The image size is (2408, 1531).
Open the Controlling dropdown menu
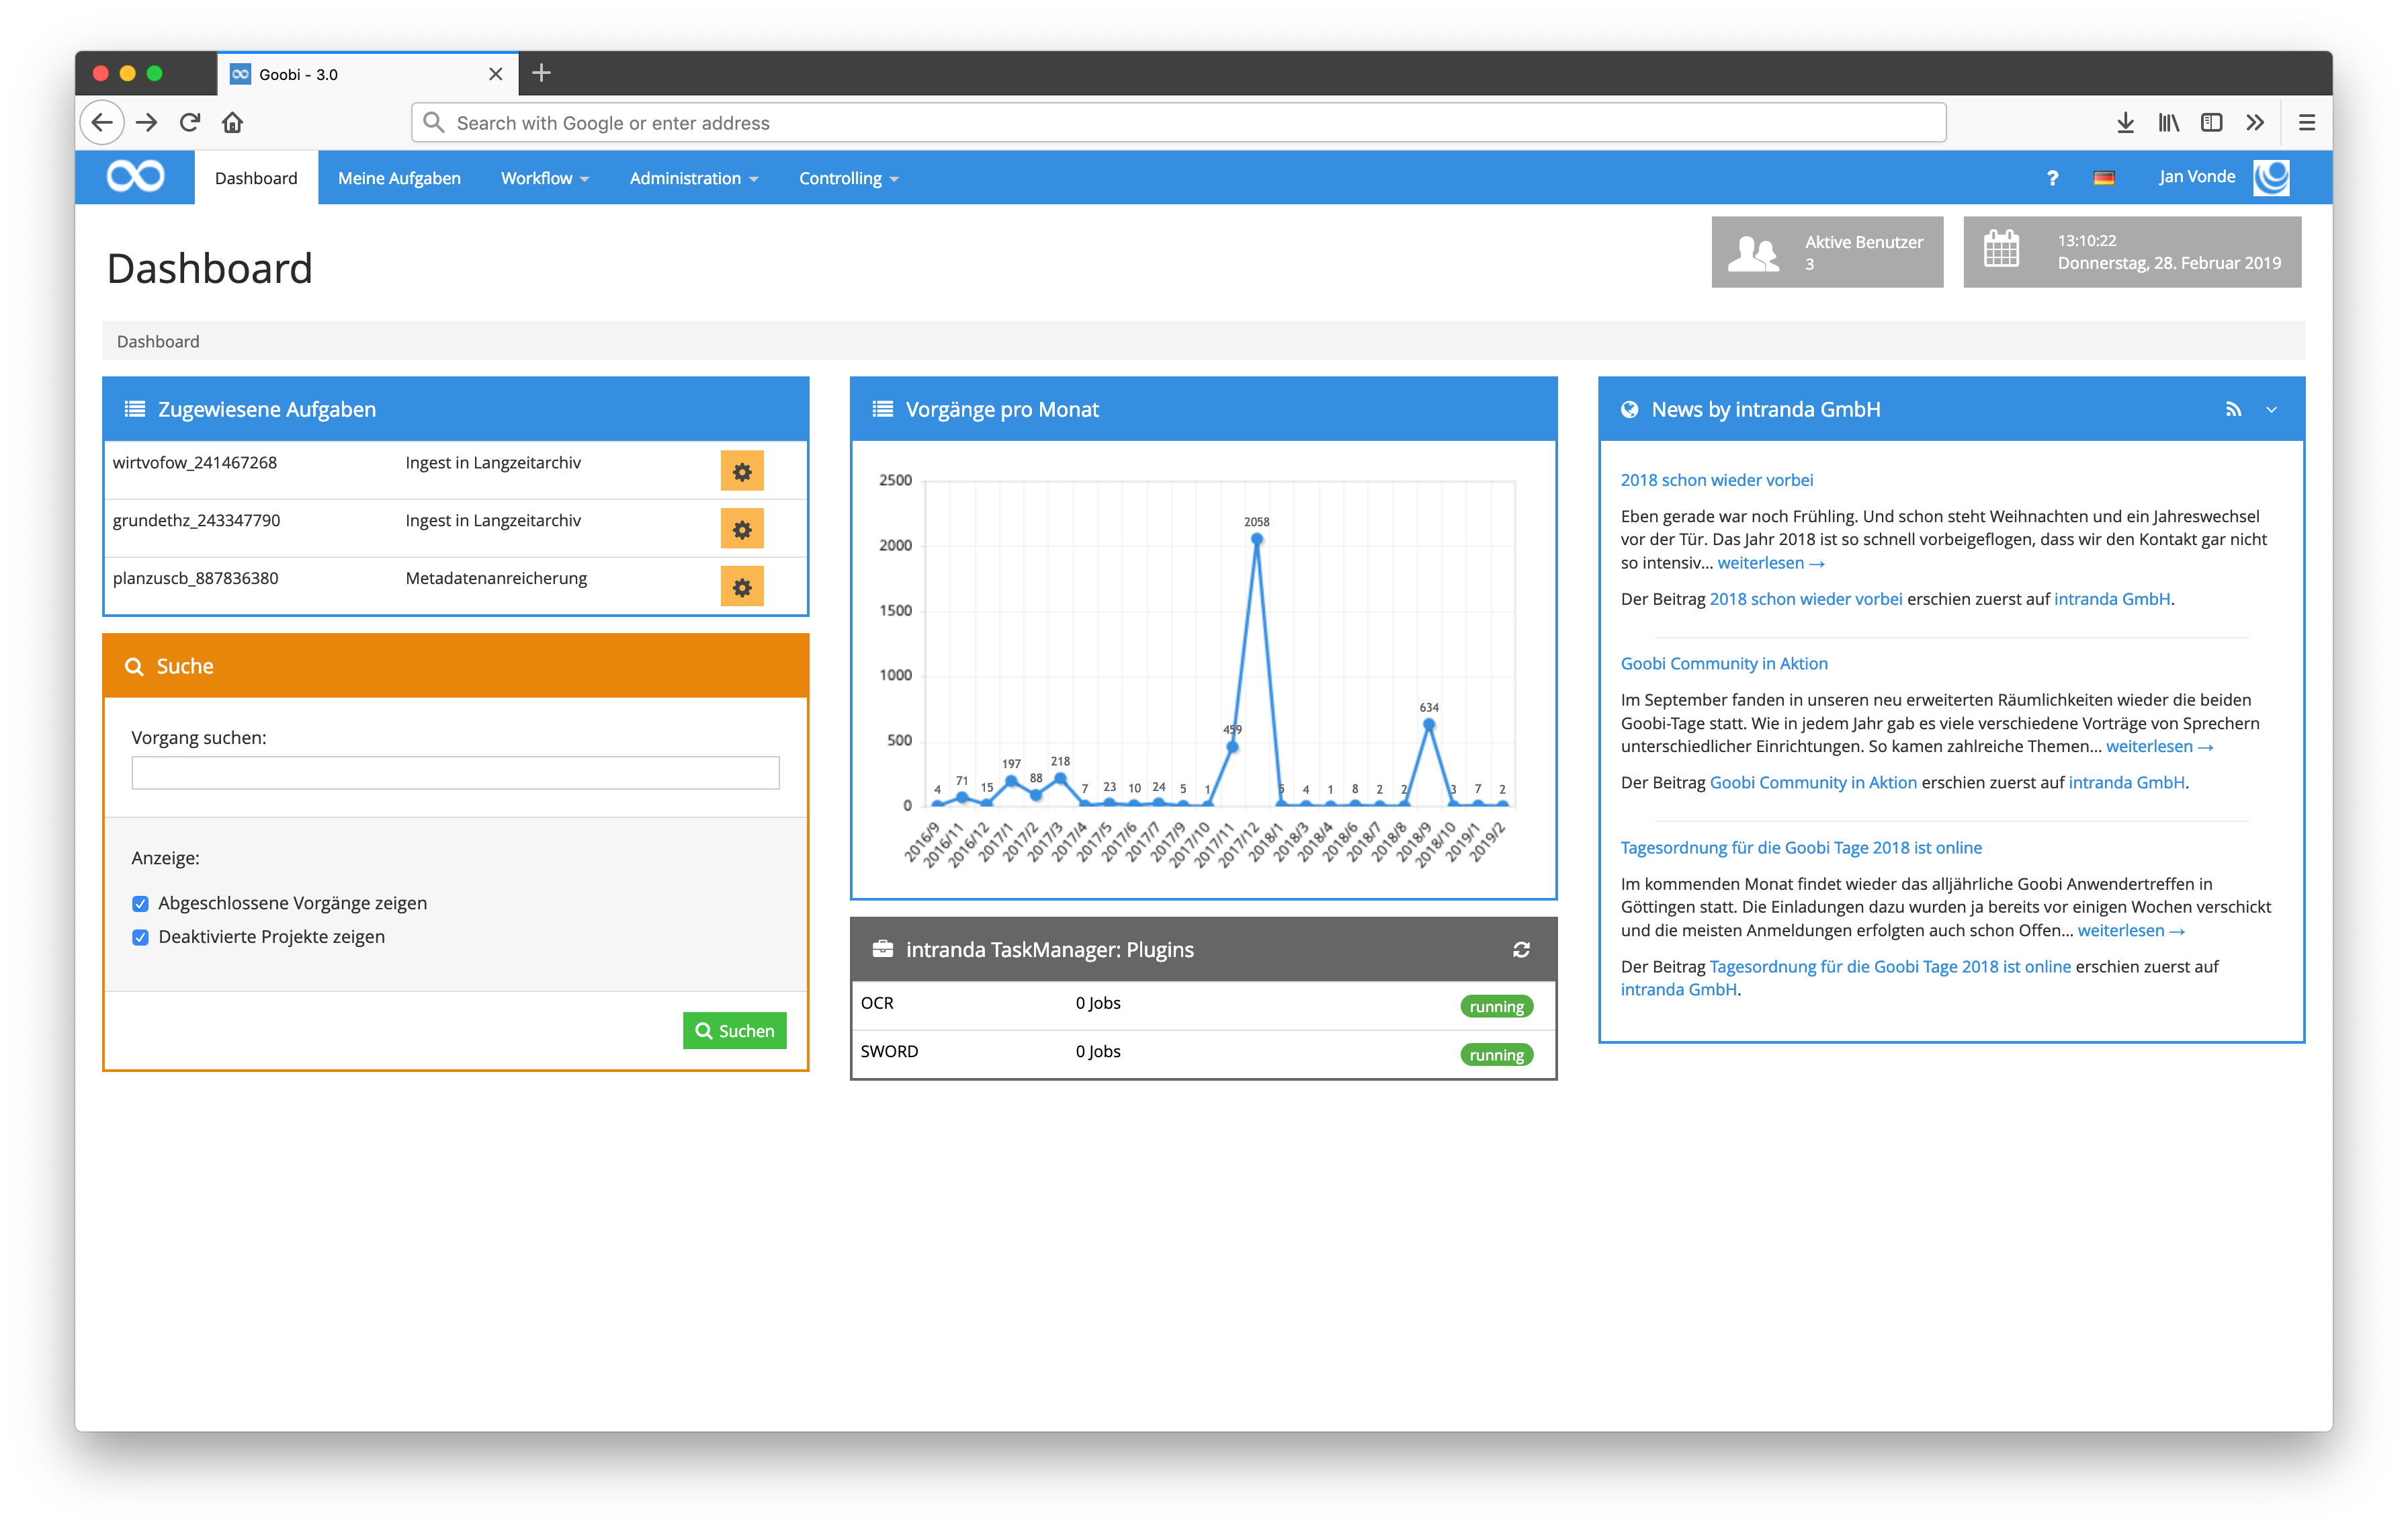coord(848,178)
